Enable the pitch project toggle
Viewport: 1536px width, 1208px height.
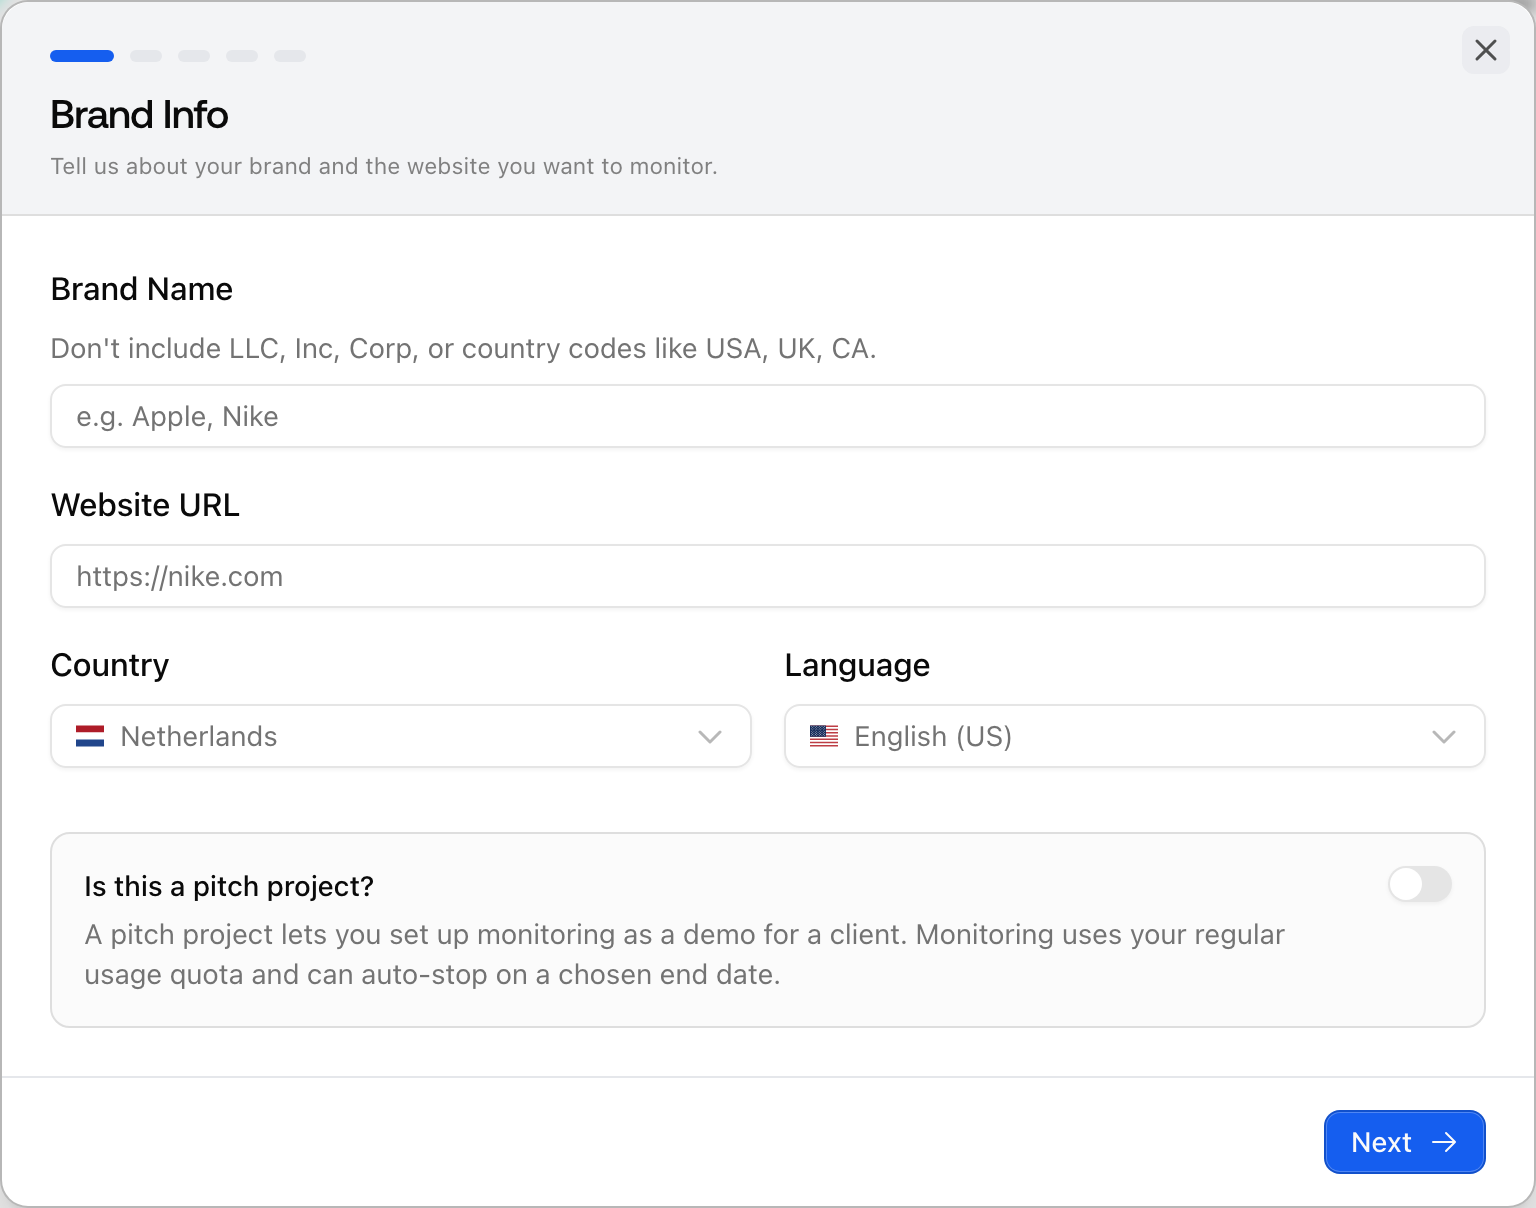[x=1420, y=884]
